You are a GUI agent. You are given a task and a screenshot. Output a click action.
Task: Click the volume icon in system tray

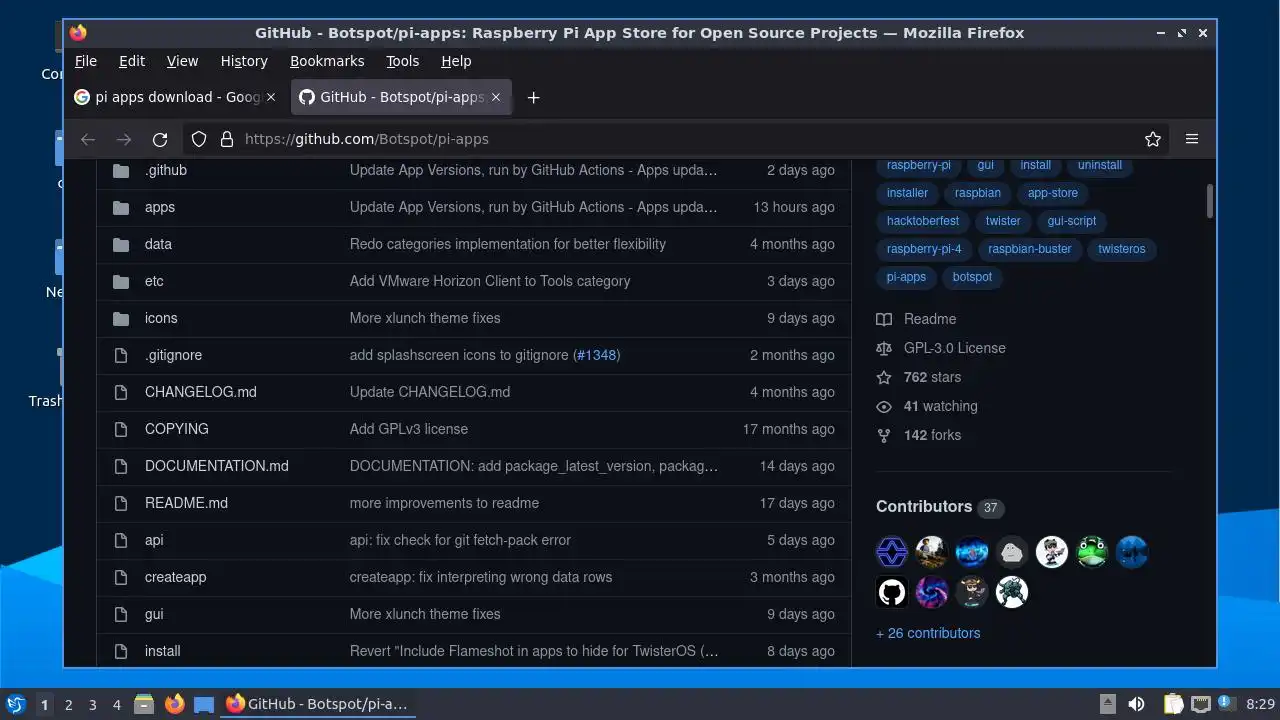pos(1136,704)
